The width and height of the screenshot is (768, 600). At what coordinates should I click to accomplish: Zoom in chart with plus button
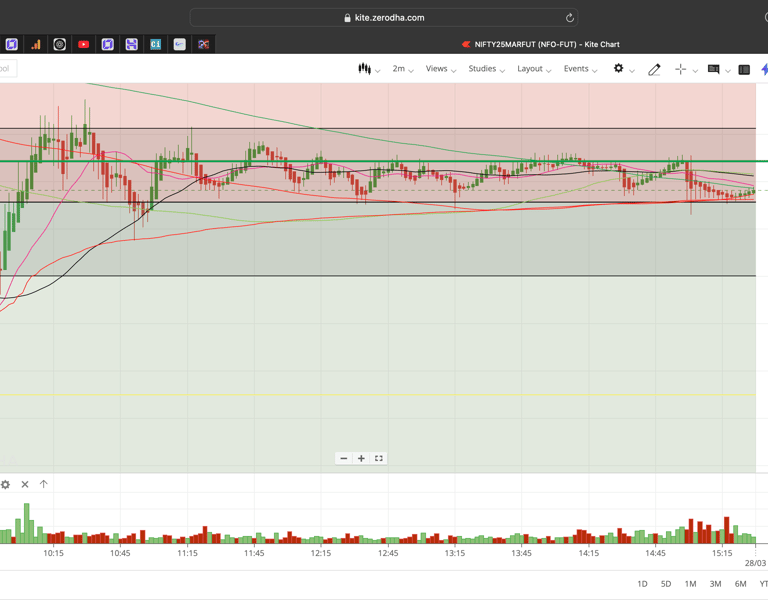(x=361, y=458)
